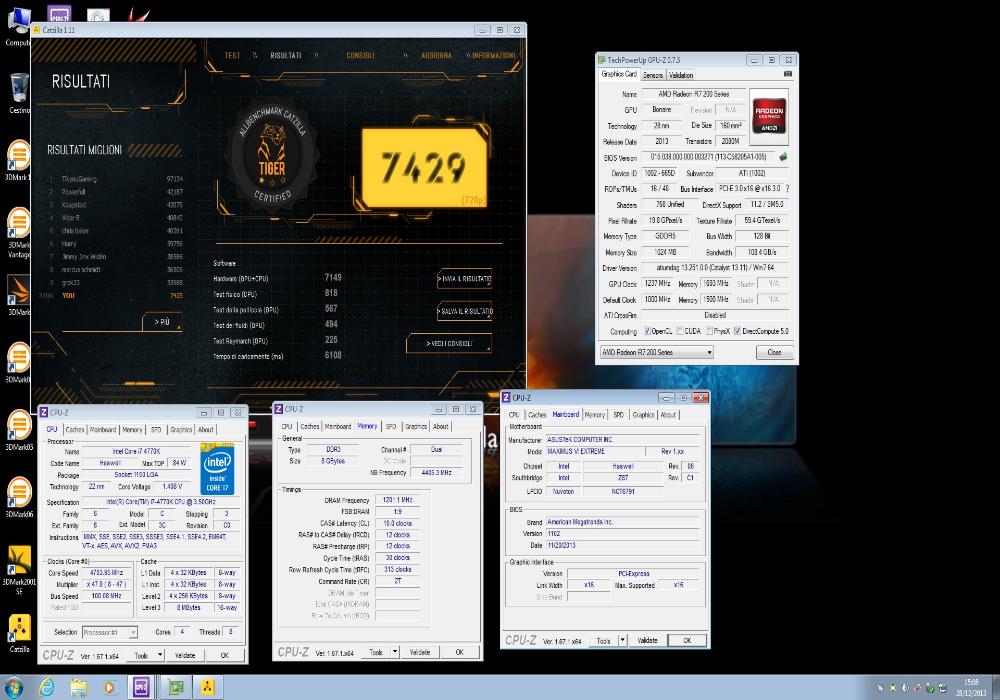Click the 7429 score panel in Catzilla
The width and height of the screenshot is (1000, 700).
click(423, 168)
